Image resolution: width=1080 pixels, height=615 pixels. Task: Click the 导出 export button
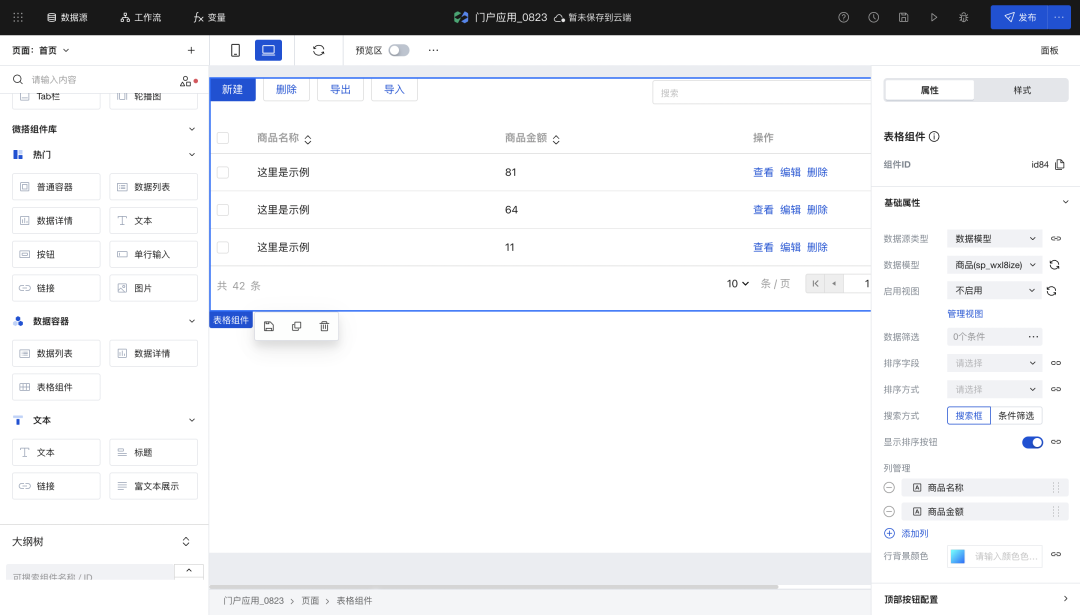[340, 90]
